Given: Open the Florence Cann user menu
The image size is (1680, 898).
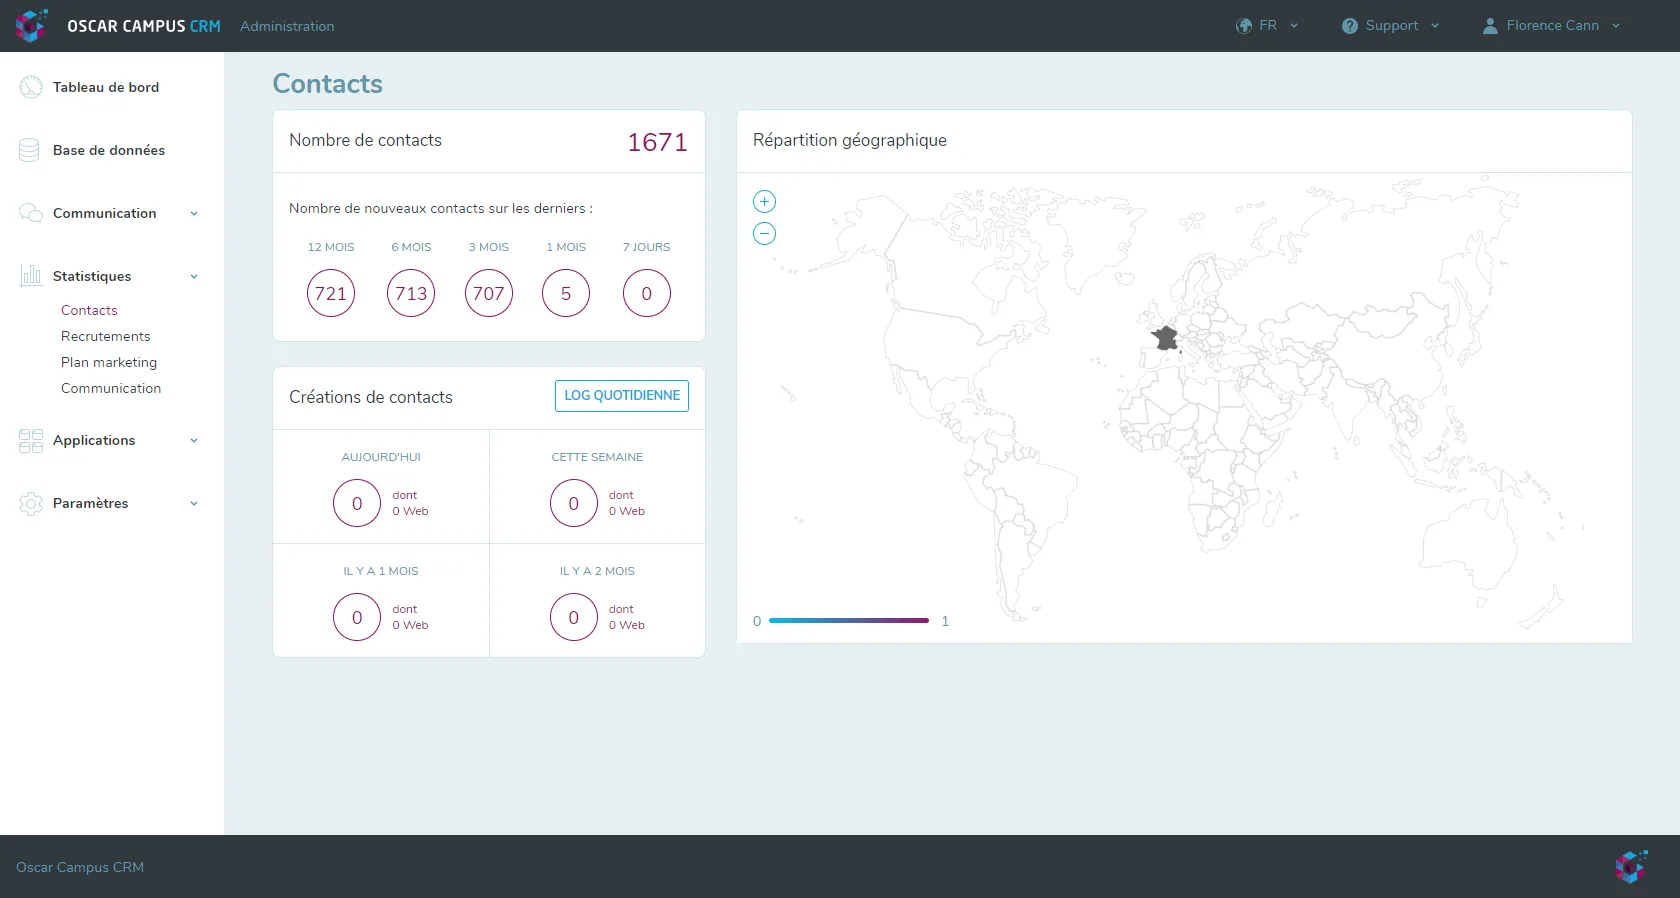Looking at the screenshot, I should pos(1551,26).
